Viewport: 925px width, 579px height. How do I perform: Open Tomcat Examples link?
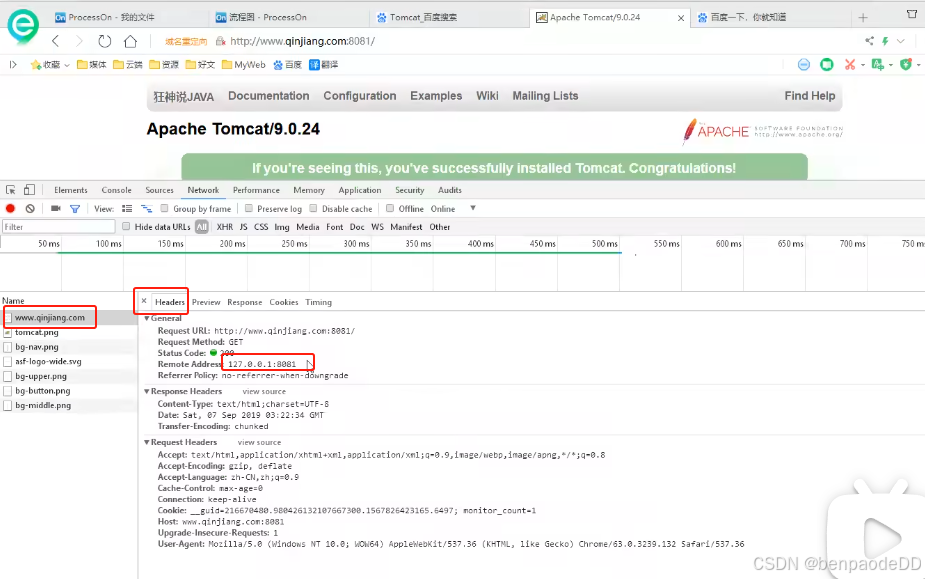[x=436, y=96]
